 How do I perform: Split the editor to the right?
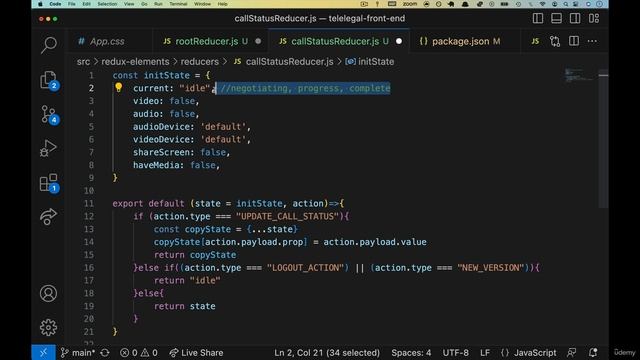tap(574, 41)
